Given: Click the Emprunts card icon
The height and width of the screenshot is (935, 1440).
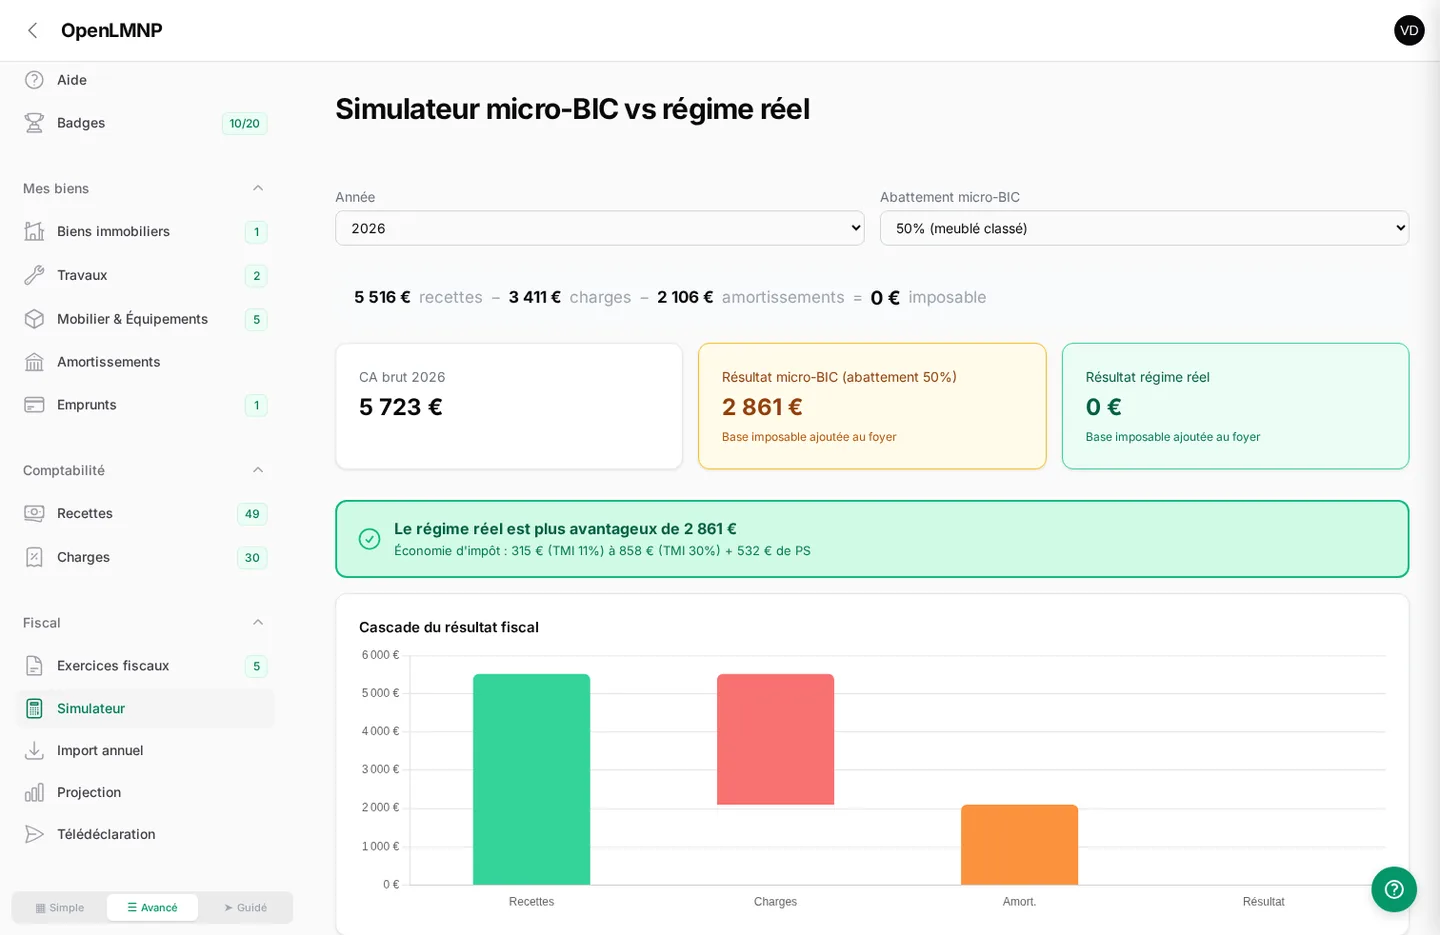Looking at the screenshot, I should 34,405.
